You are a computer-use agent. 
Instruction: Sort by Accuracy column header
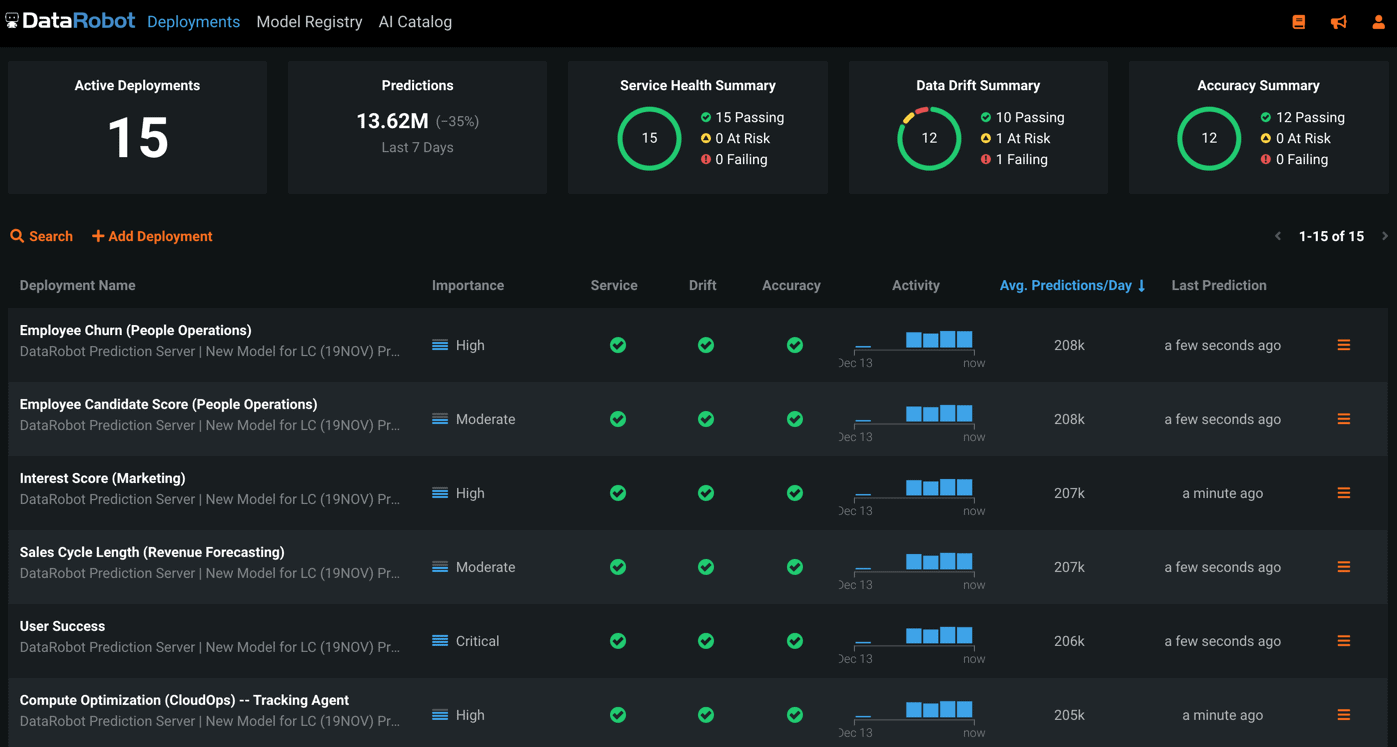point(791,285)
